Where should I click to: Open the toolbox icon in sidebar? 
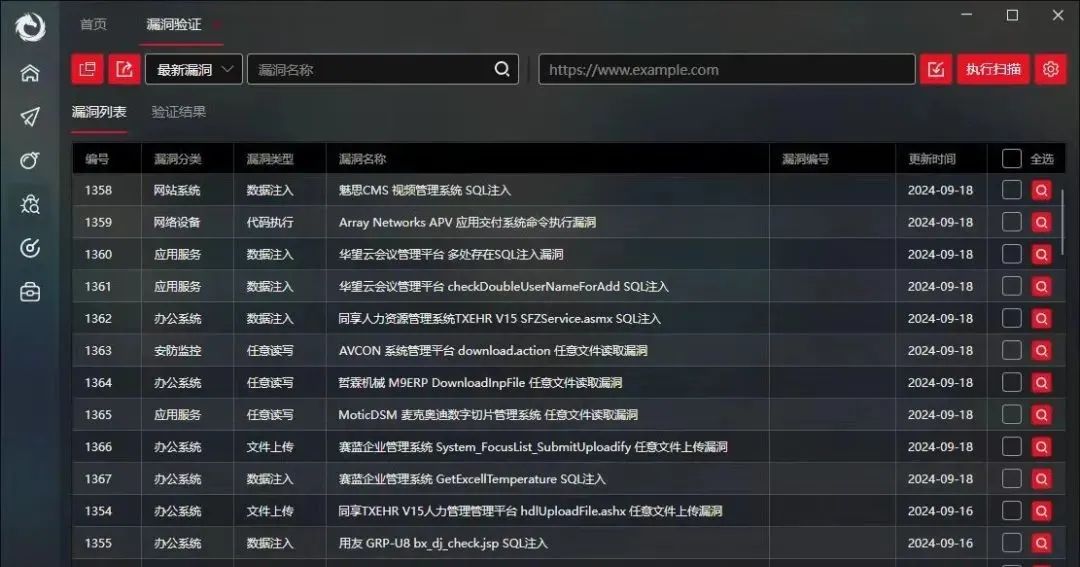[x=30, y=292]
